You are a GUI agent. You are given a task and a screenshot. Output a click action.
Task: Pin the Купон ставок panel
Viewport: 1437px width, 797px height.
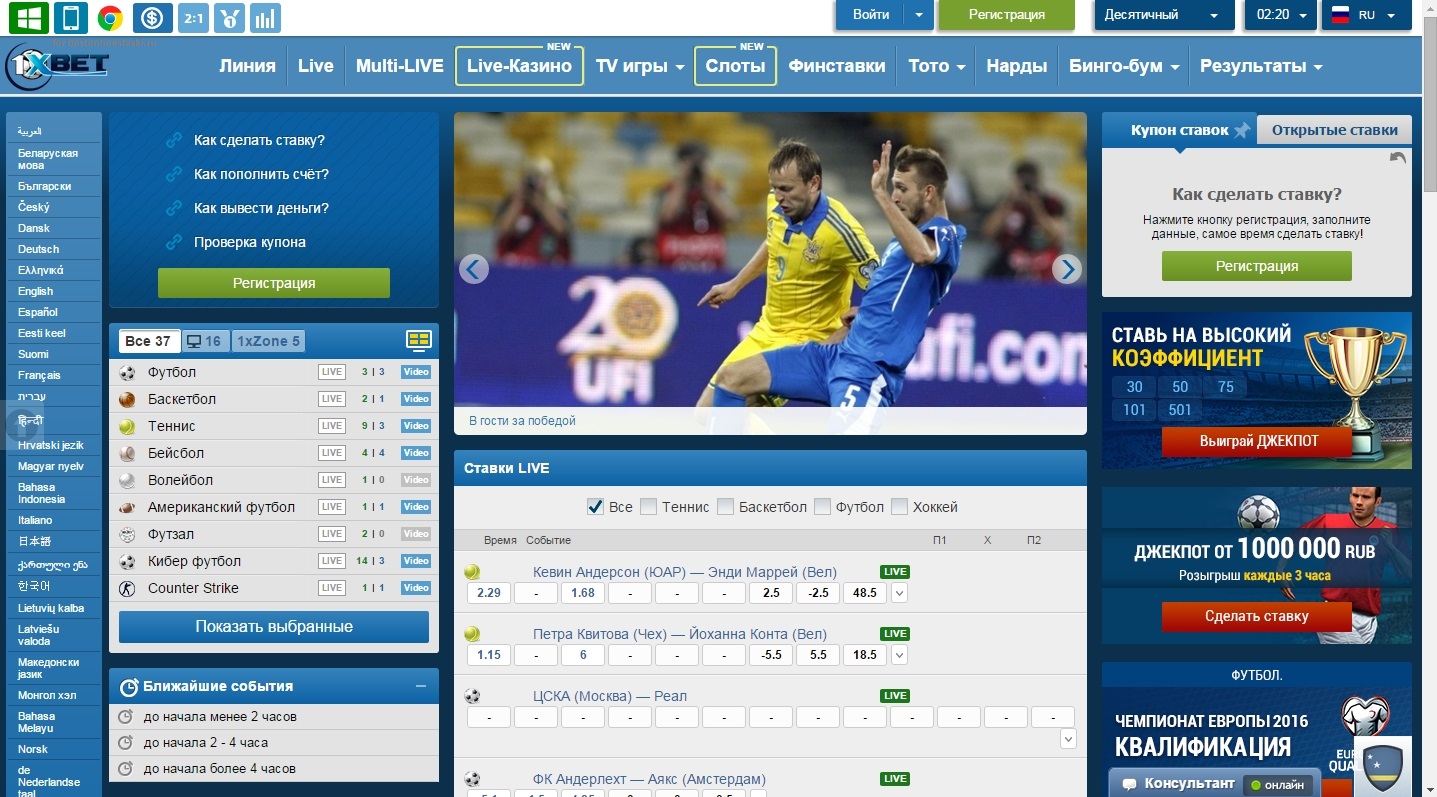click(1242, 130)
